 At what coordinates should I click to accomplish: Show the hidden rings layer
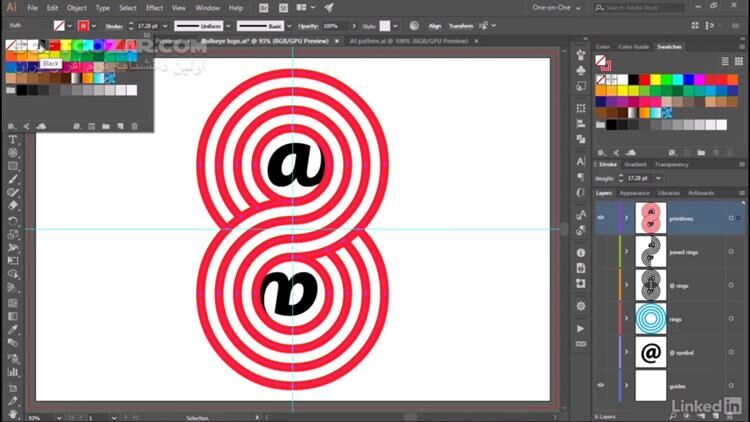601,319
